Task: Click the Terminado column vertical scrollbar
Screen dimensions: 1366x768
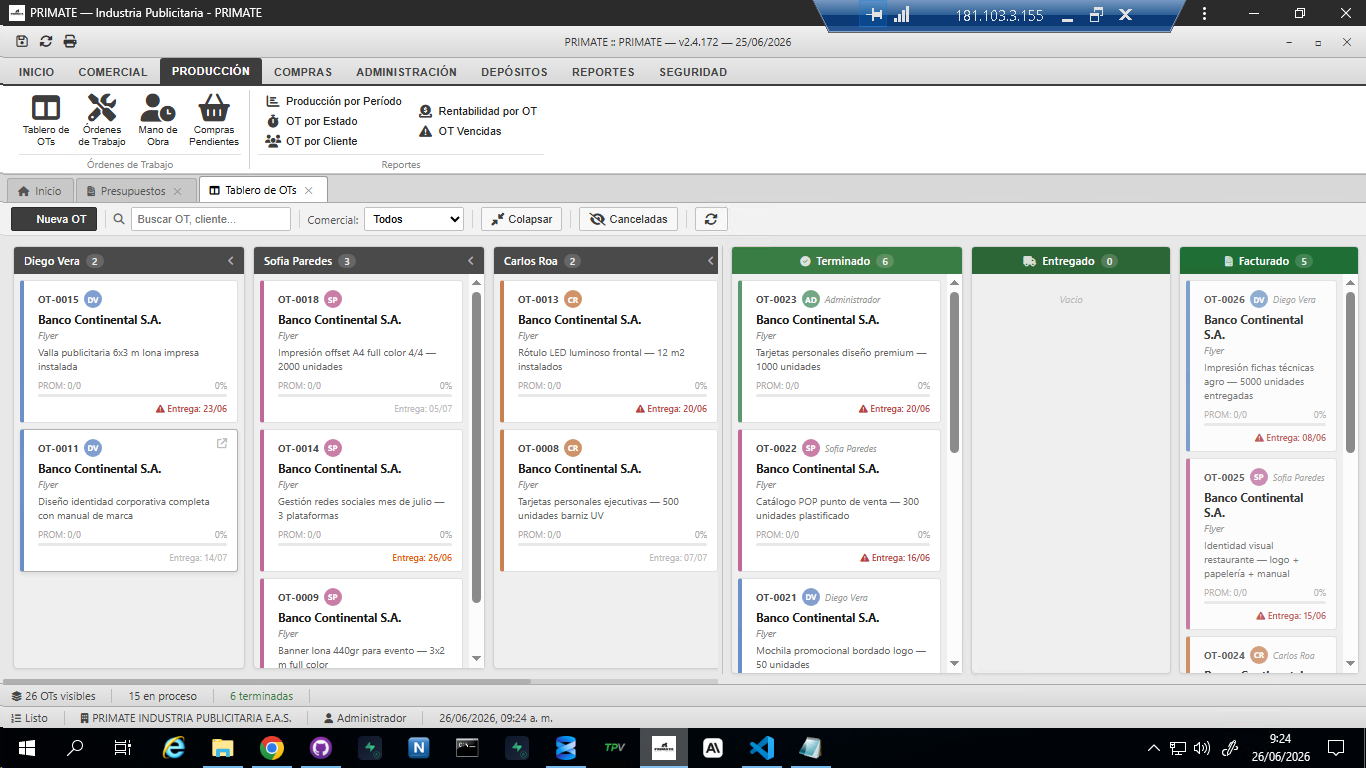Action: (x=954, y=372)
